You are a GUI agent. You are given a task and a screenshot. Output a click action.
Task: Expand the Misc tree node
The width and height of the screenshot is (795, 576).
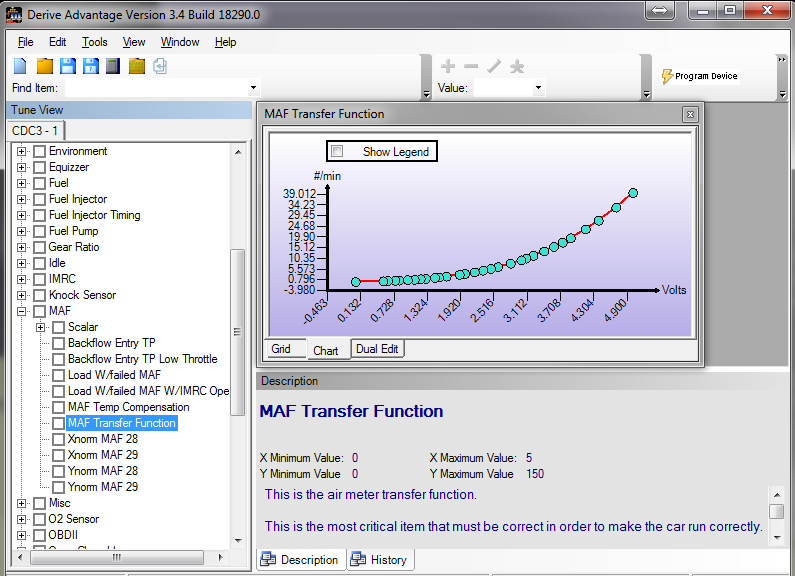21,503
